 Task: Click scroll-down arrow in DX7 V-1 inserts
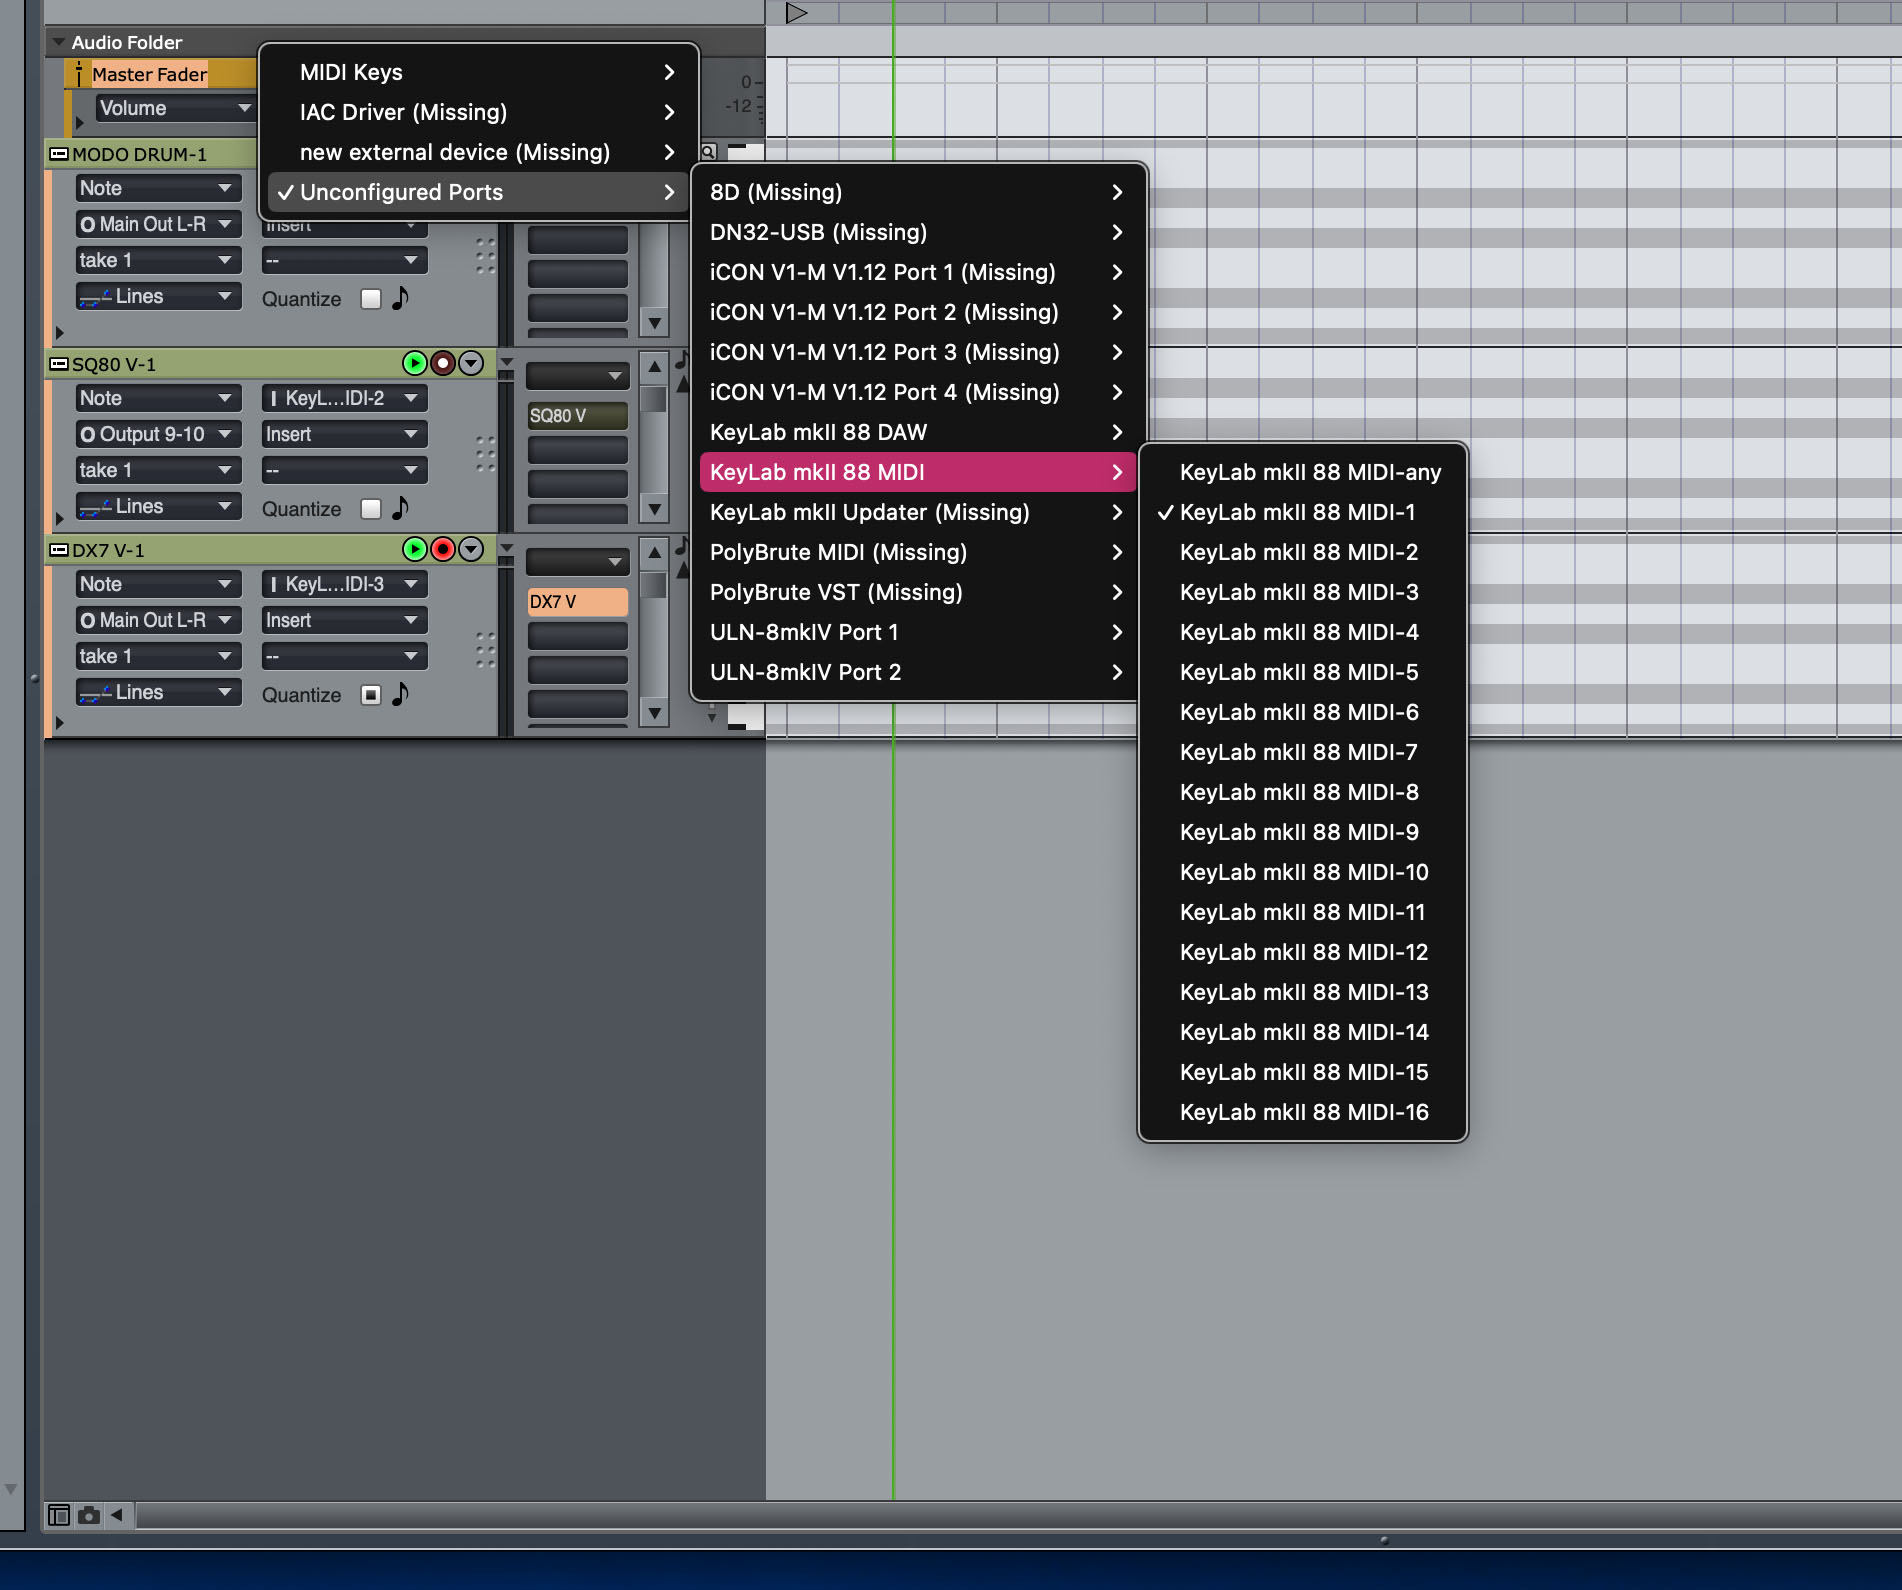click(654, 713)
